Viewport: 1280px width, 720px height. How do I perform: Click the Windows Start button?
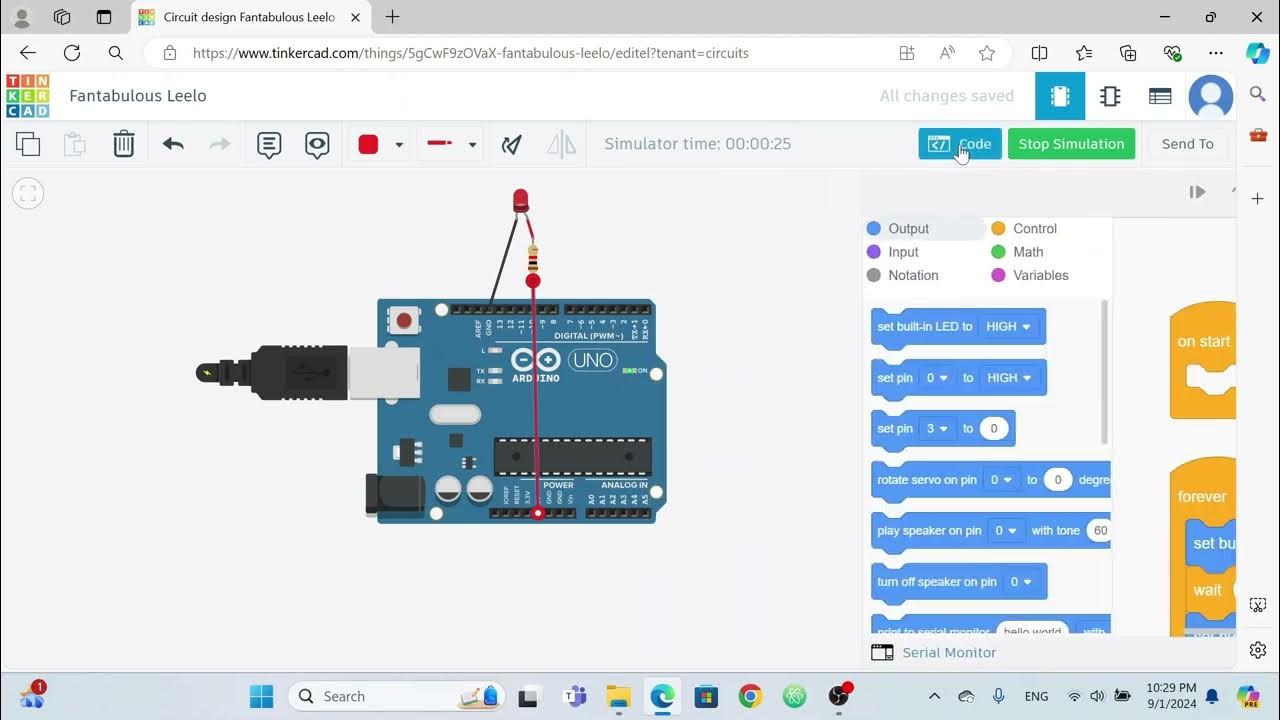(261, 696)
